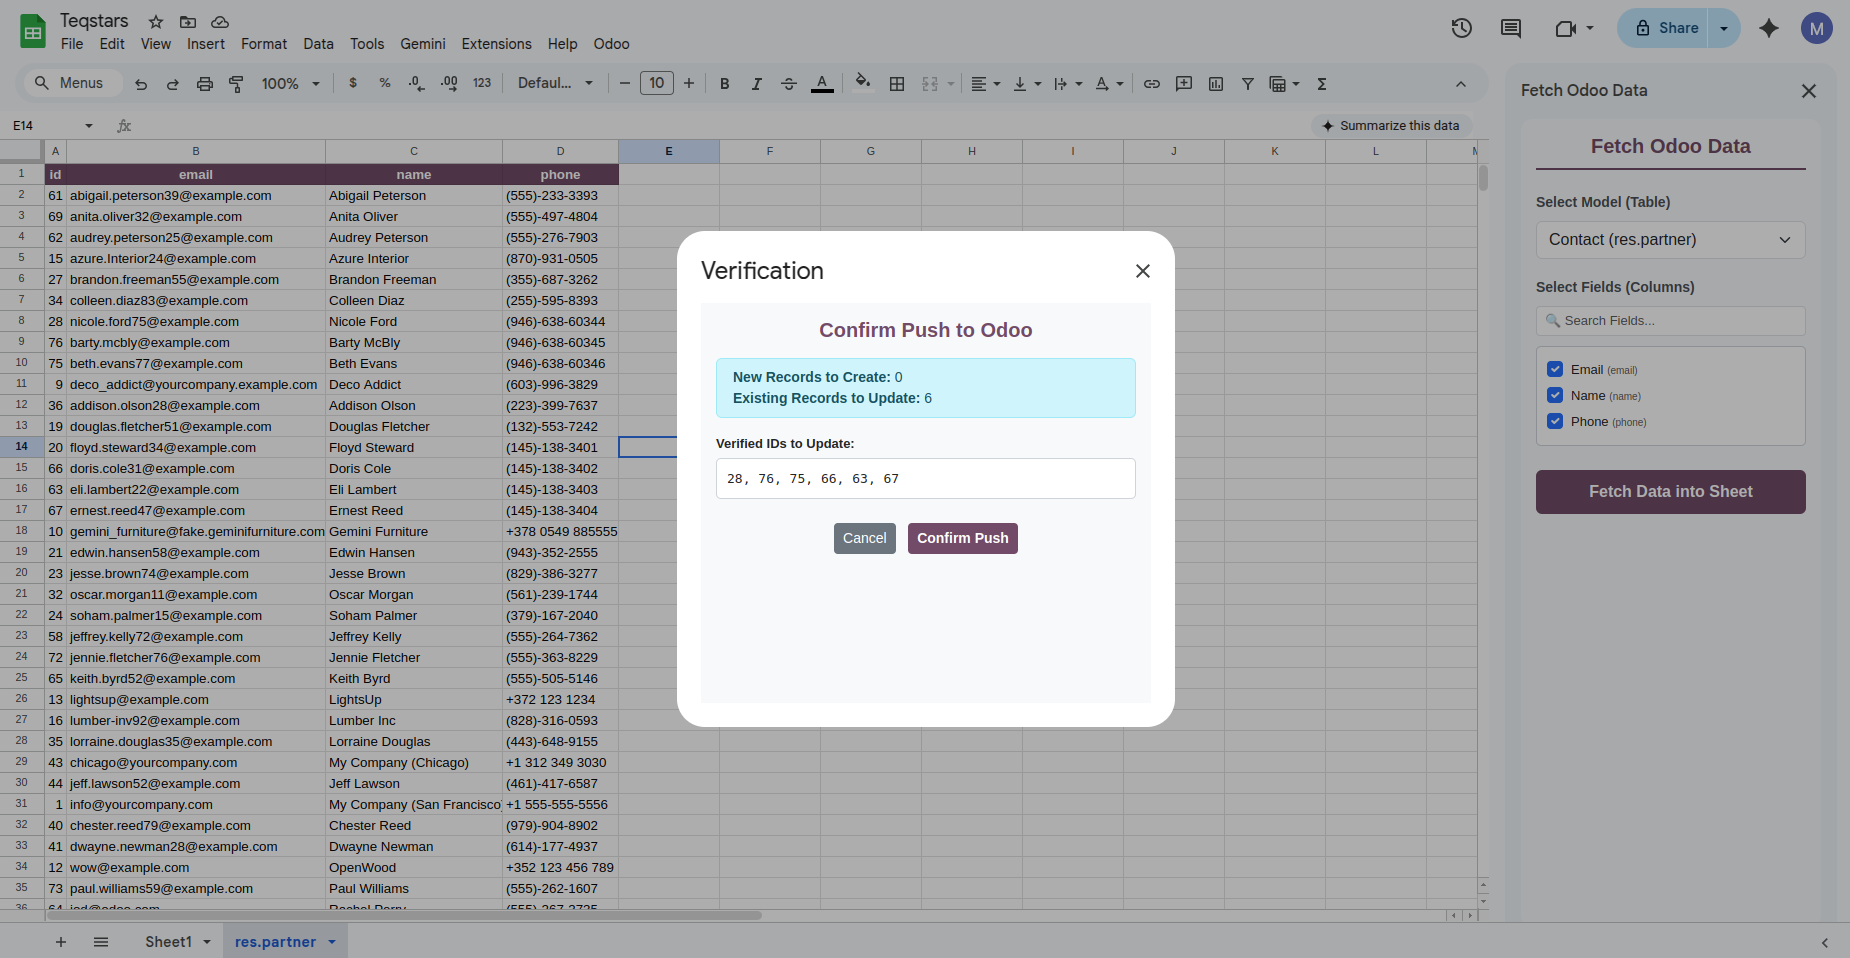1850x958 pixels.
Task: Click the Search Fields input
Action: point(1670,321)
